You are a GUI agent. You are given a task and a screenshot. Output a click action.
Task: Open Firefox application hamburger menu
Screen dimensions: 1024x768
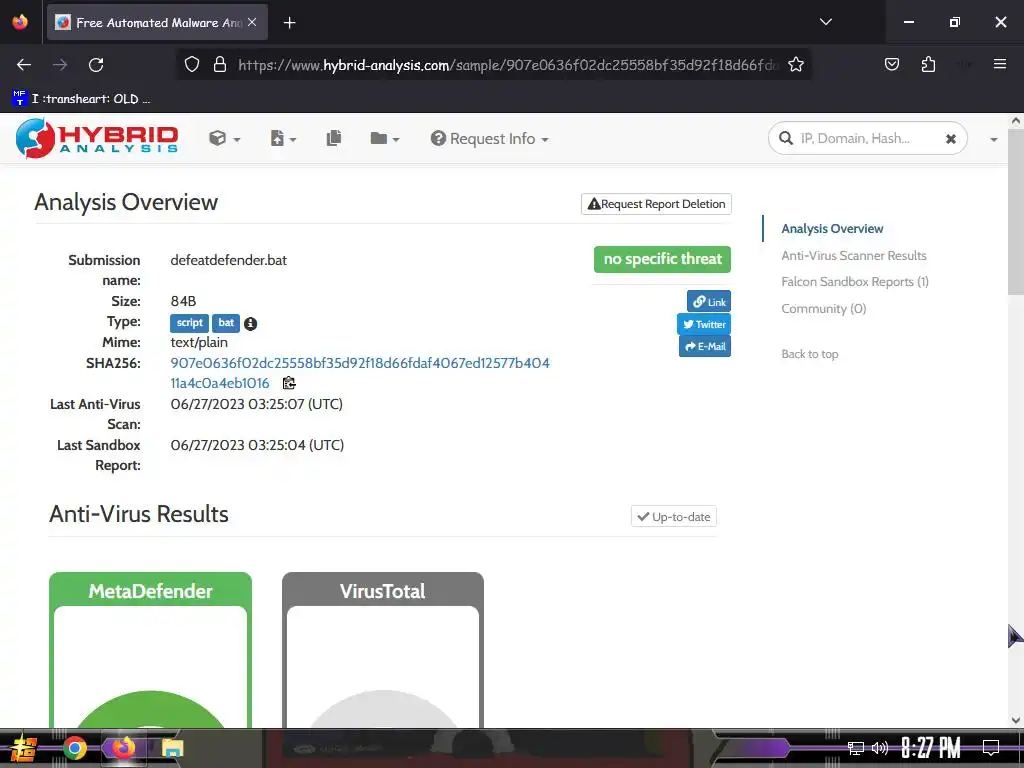999,64
